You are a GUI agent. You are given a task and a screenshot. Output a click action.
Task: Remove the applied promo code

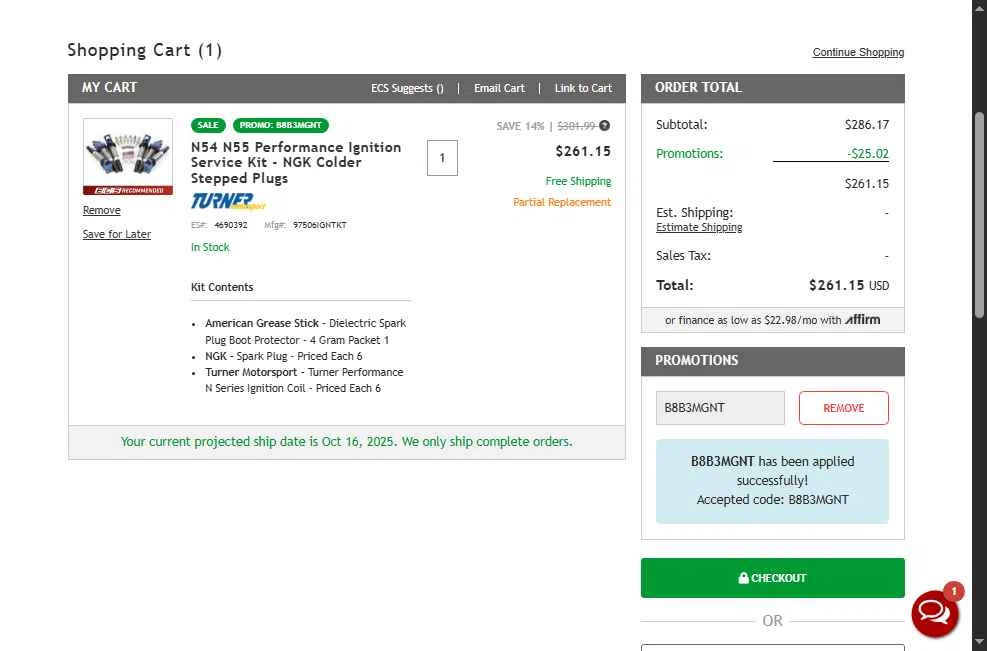click(843, 408)
